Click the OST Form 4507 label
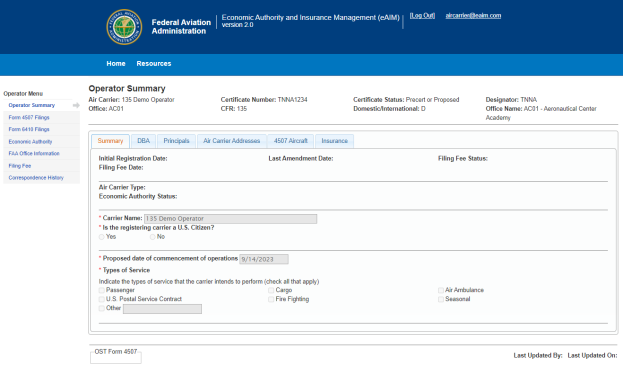The width and height of the screenshot is (623, 366). coord(116,351)
